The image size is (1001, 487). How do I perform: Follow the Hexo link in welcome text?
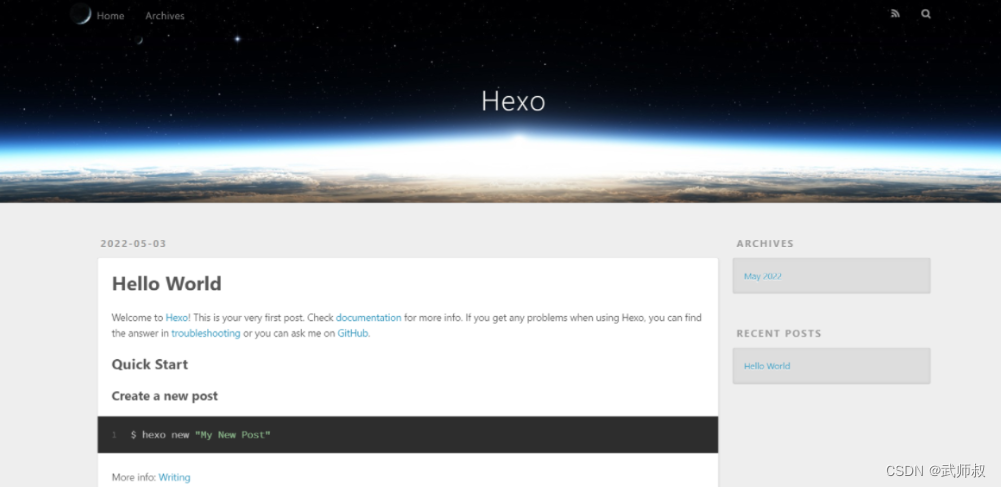(177, 317)
